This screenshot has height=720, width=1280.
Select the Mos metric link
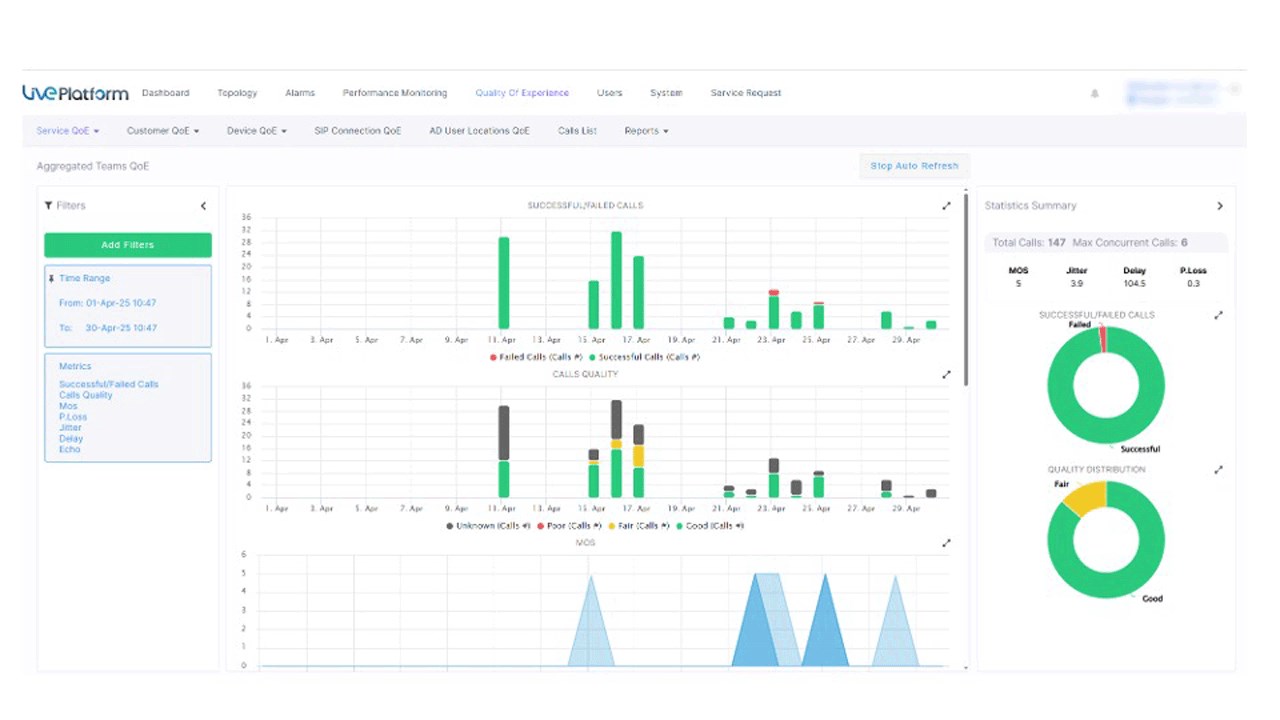tap(68, 406)
